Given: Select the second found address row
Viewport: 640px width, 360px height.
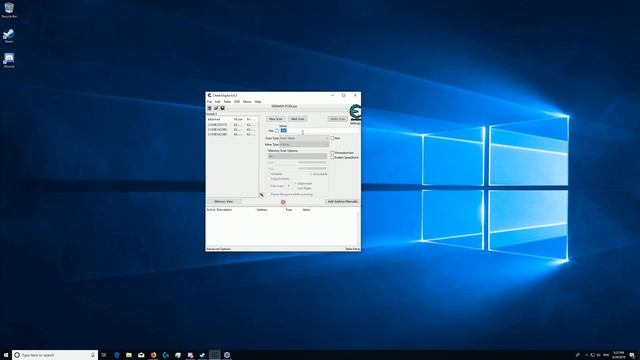Looking at the screenshot, I should tap(232, 129).
